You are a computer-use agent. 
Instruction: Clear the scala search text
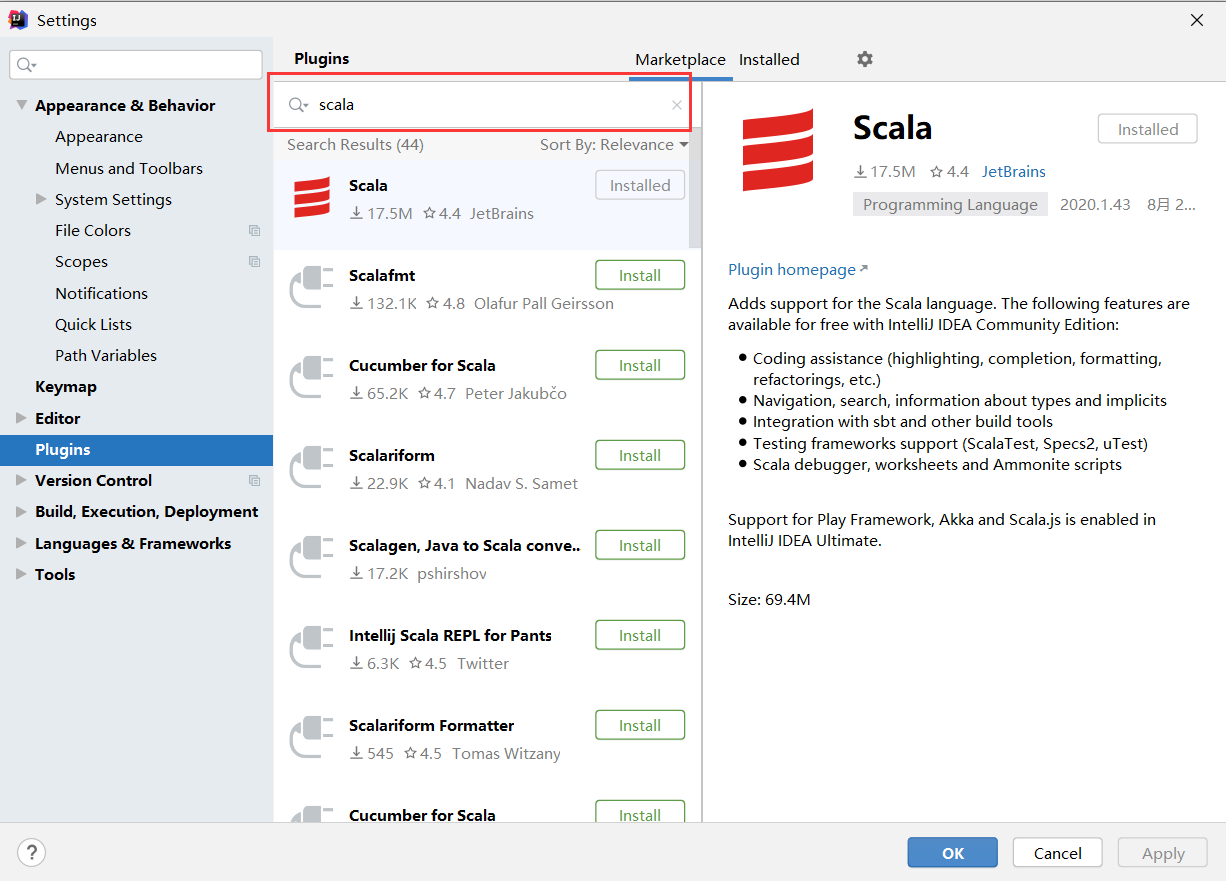677,105
